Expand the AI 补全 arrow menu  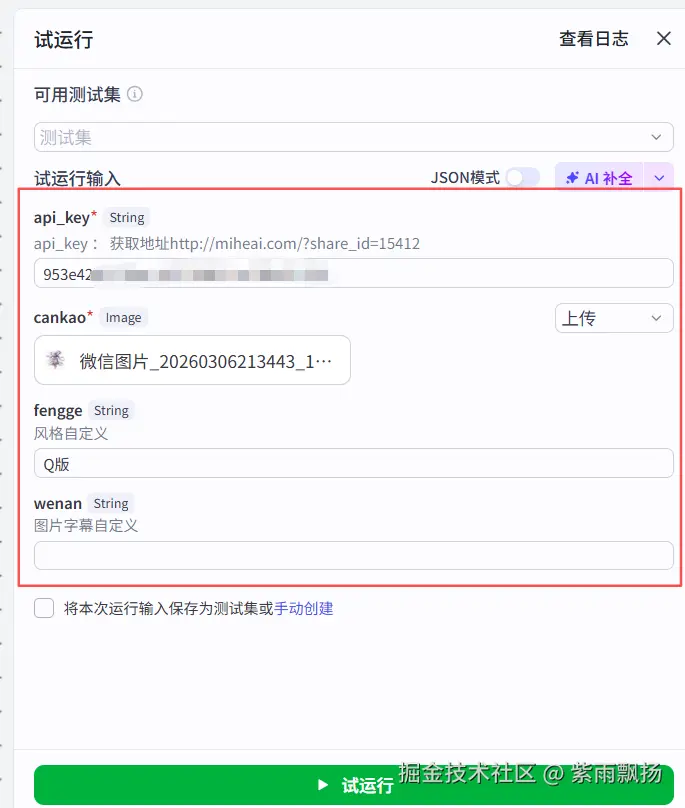[x=659, y=178]
